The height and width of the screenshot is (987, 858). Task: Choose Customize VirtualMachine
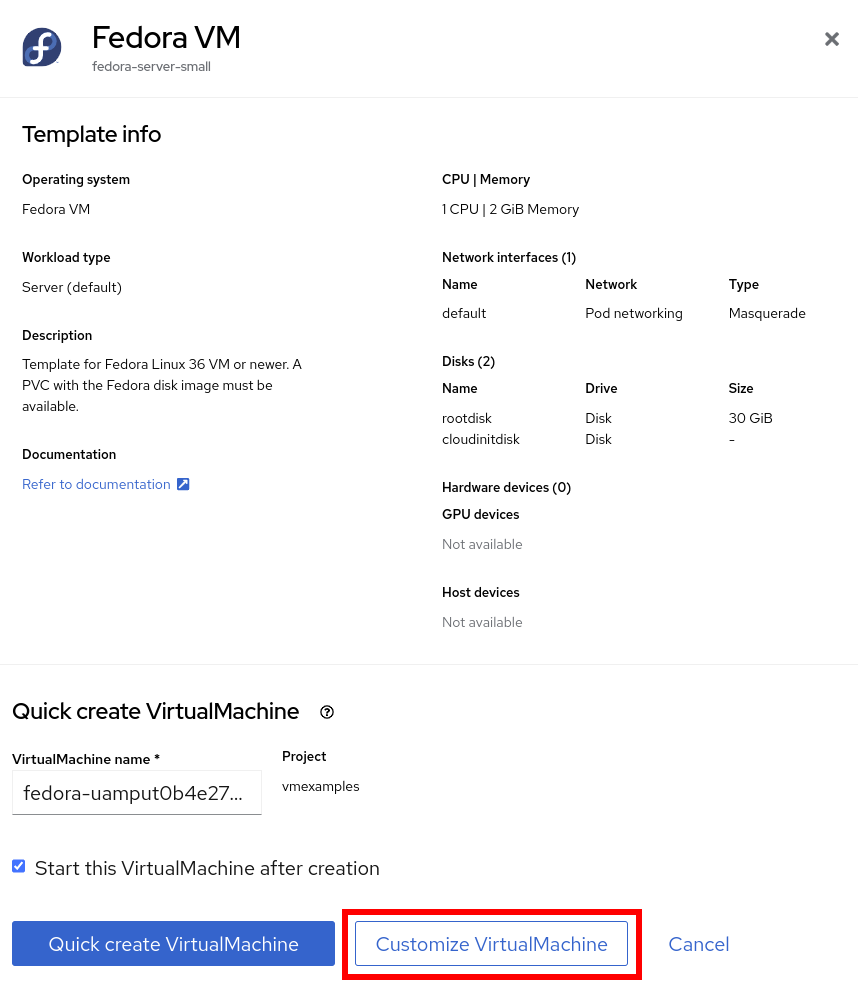tap(491, 944)
